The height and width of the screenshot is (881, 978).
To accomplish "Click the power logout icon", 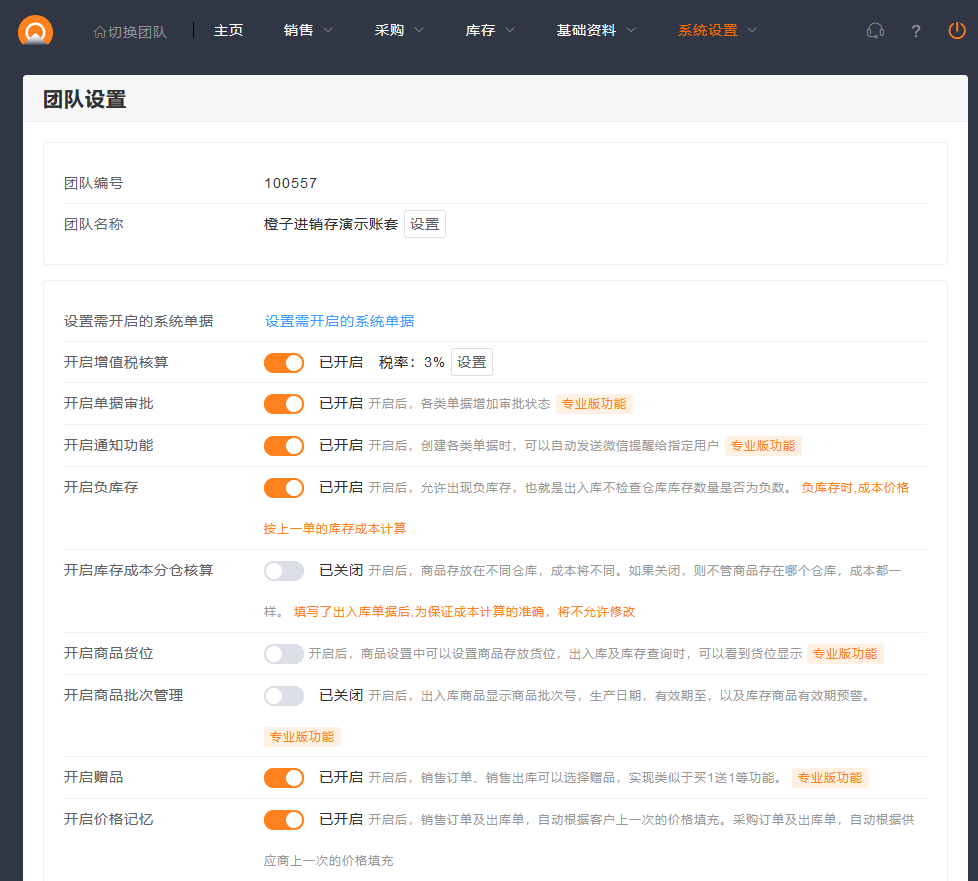I will pyautogui.click(x=957, y=31).
